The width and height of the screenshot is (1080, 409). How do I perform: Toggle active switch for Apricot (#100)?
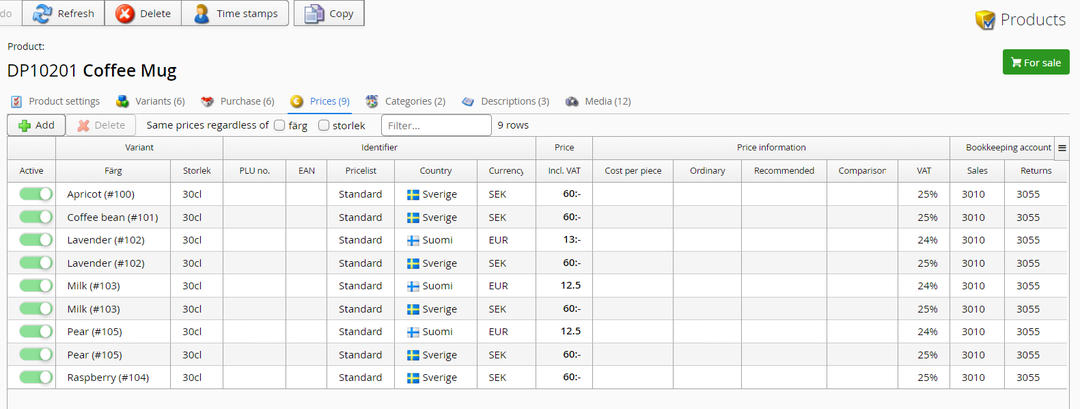coord(36,194)
